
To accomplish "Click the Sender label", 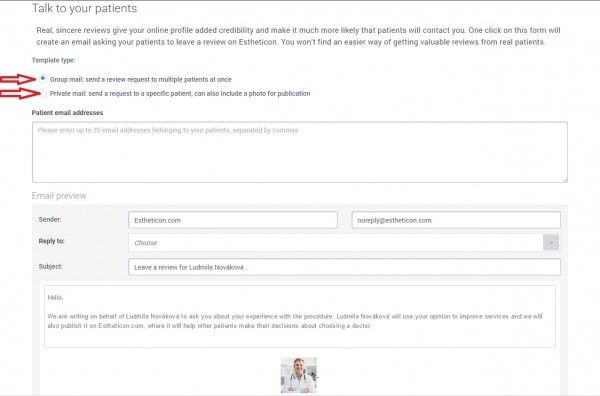I will pos(50,219).
